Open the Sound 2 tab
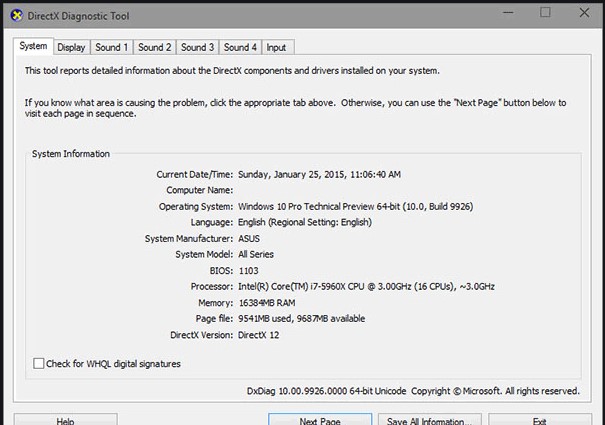 155,47
